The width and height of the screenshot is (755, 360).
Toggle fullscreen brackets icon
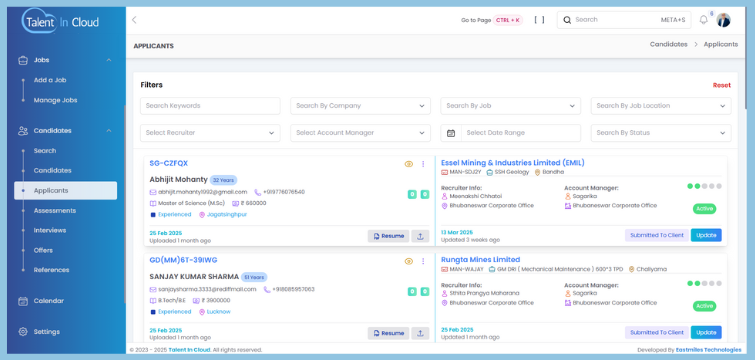pyautogui.click(x=540, y=20)
